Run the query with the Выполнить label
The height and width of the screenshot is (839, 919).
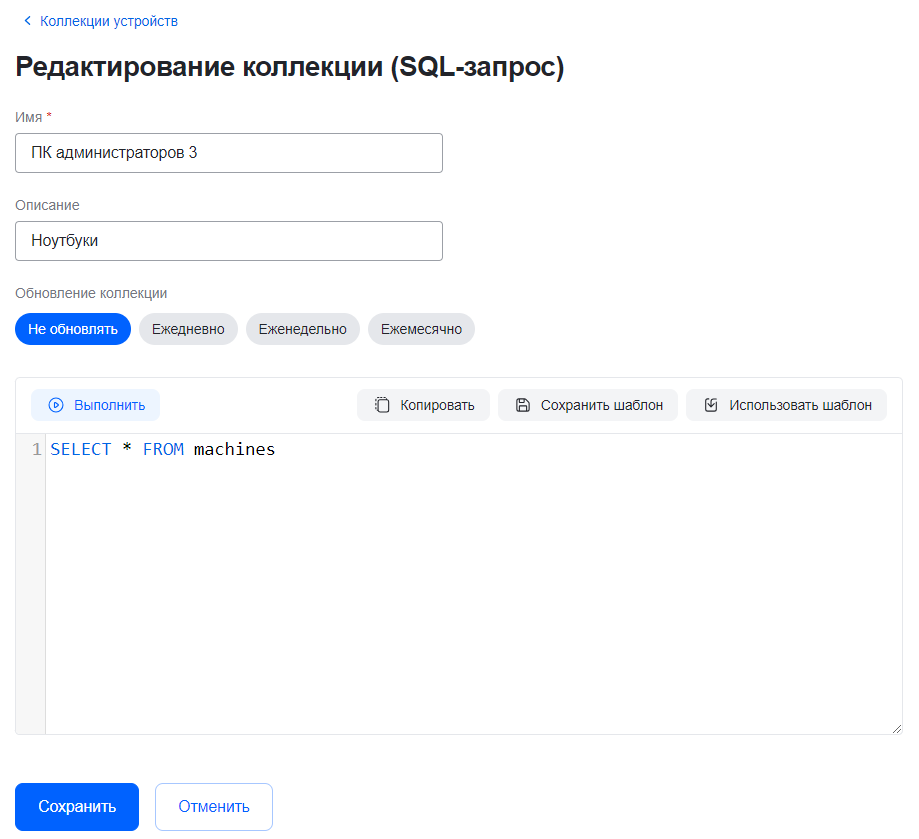110,405
